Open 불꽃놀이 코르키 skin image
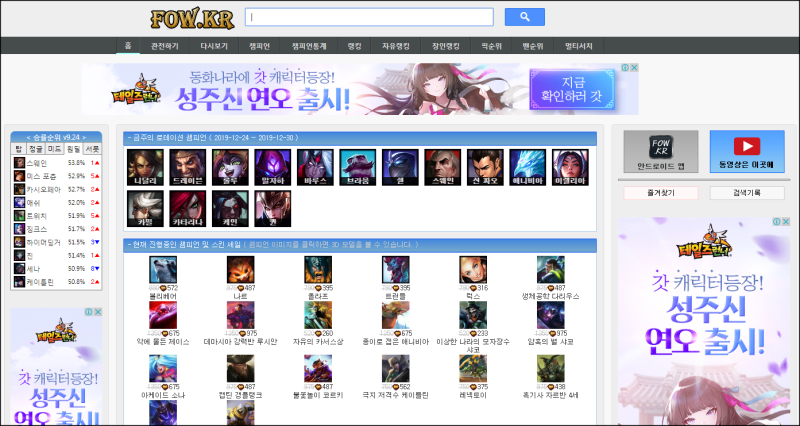This screenshot has width=800, height=426. point(318,368)
